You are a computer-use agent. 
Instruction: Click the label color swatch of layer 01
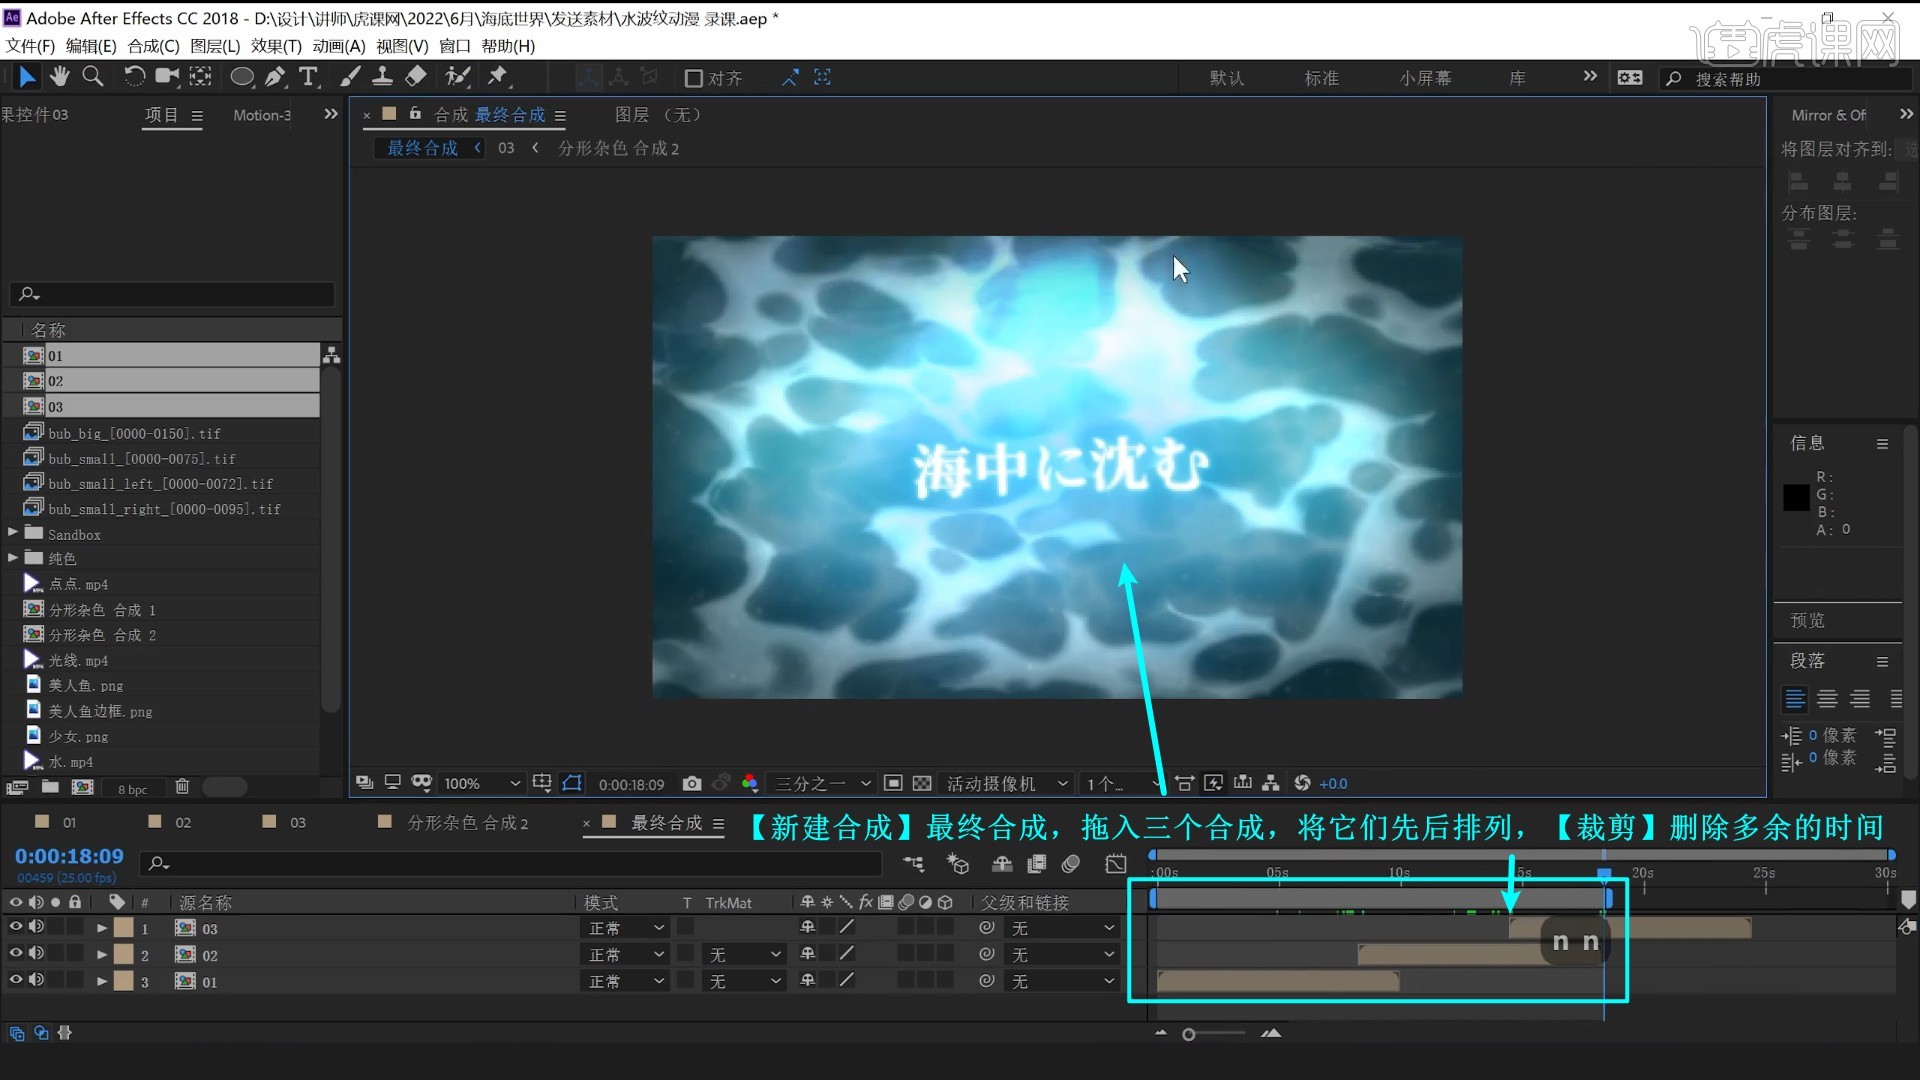(124, 982)
